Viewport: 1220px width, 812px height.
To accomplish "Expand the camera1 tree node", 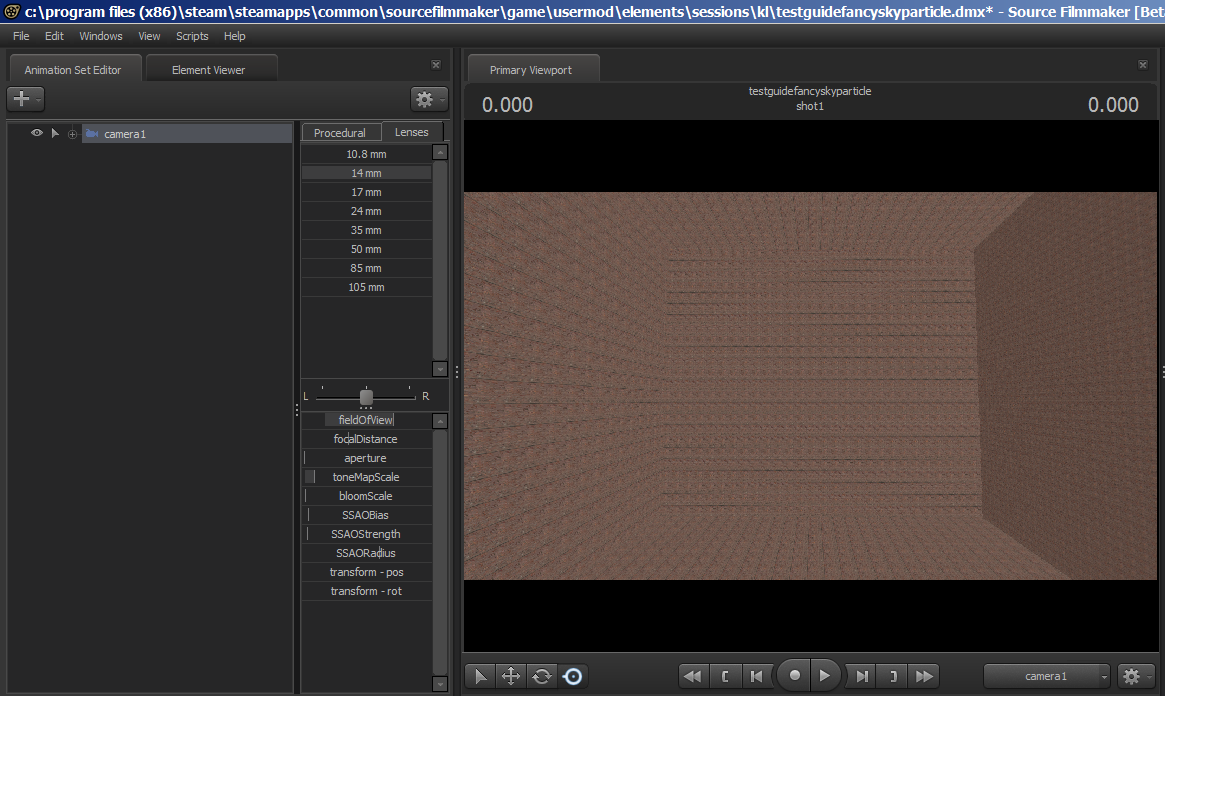I will click(72, 134).
